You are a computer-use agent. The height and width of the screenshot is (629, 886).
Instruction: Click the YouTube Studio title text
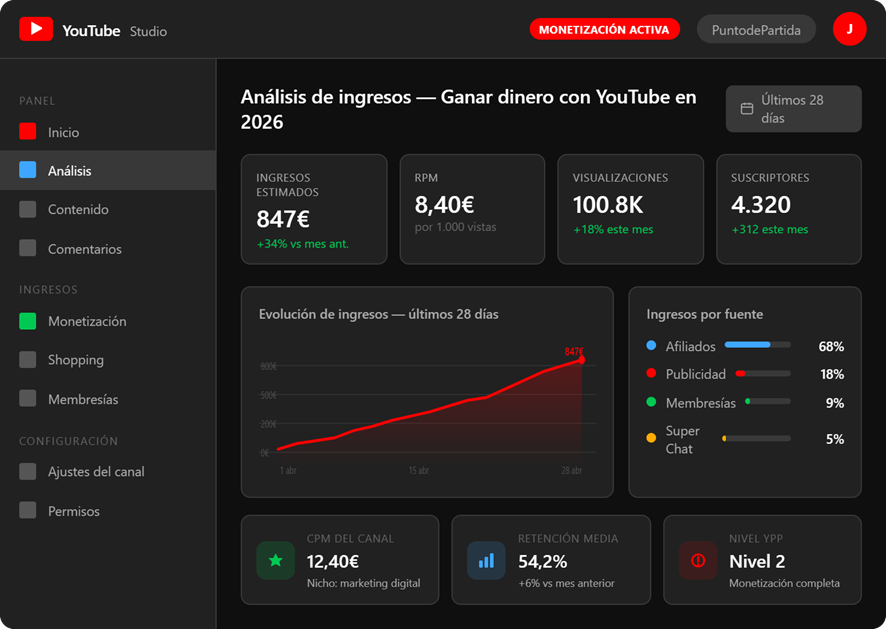pyautogui.click(x=115, y=31)
